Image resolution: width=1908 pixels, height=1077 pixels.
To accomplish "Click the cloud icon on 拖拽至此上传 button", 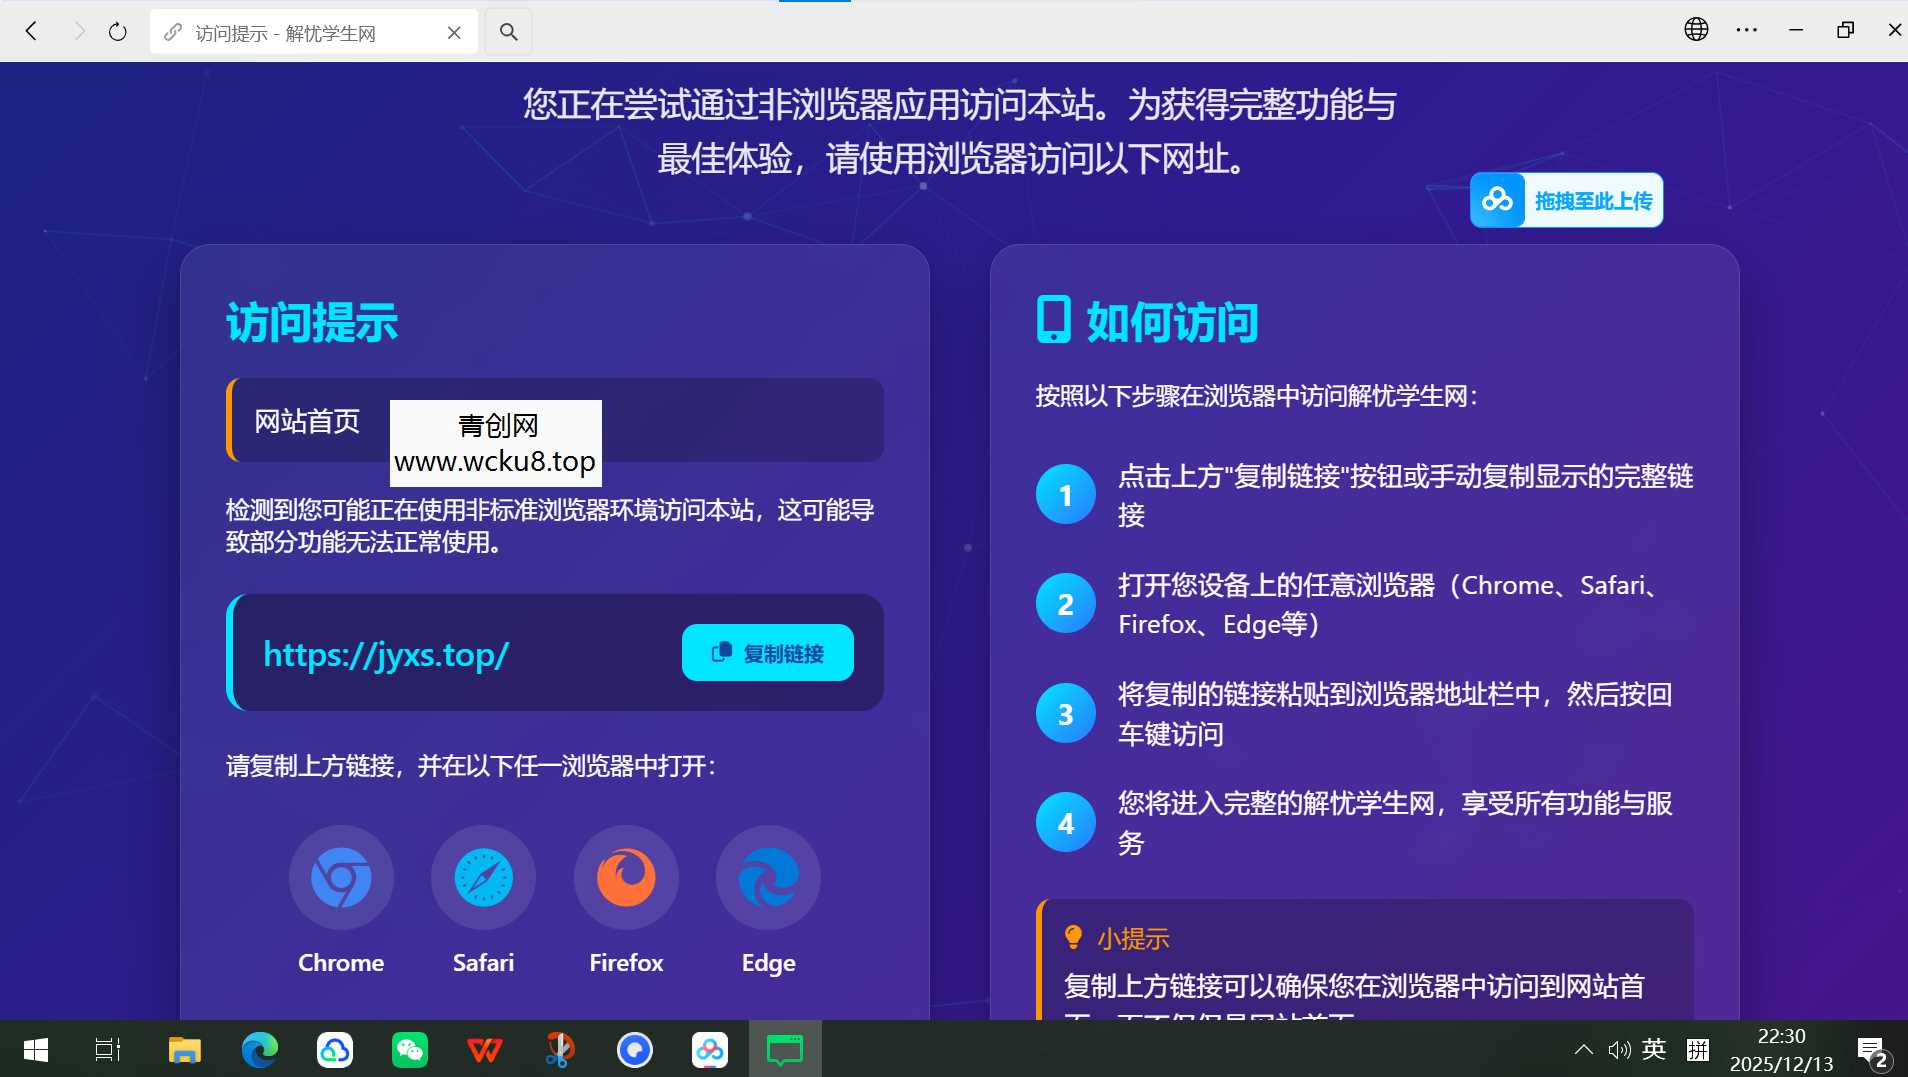I will pyautogui.click(x=1499, y=199).
